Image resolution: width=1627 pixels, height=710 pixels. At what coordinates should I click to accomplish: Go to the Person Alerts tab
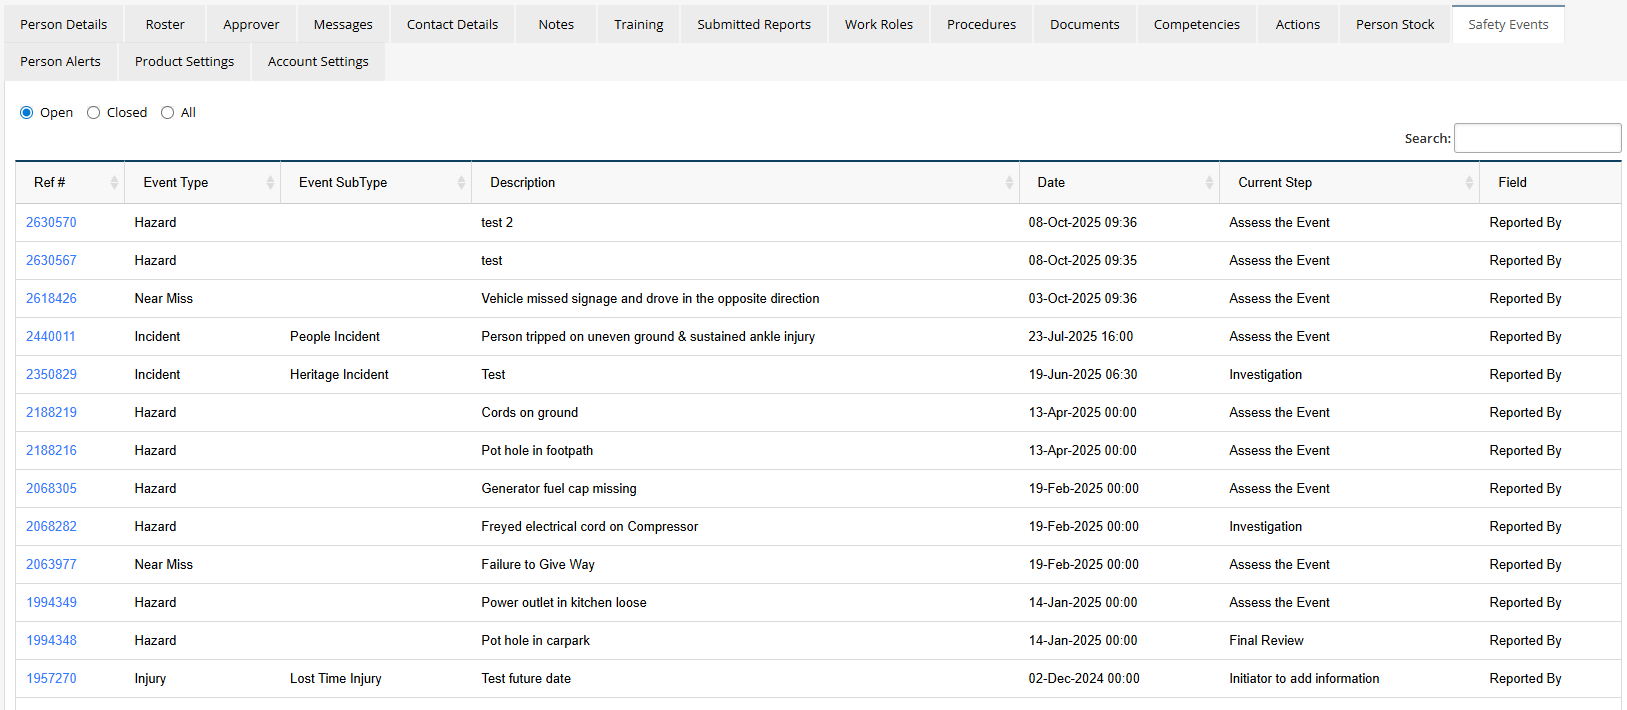(60, 61)
